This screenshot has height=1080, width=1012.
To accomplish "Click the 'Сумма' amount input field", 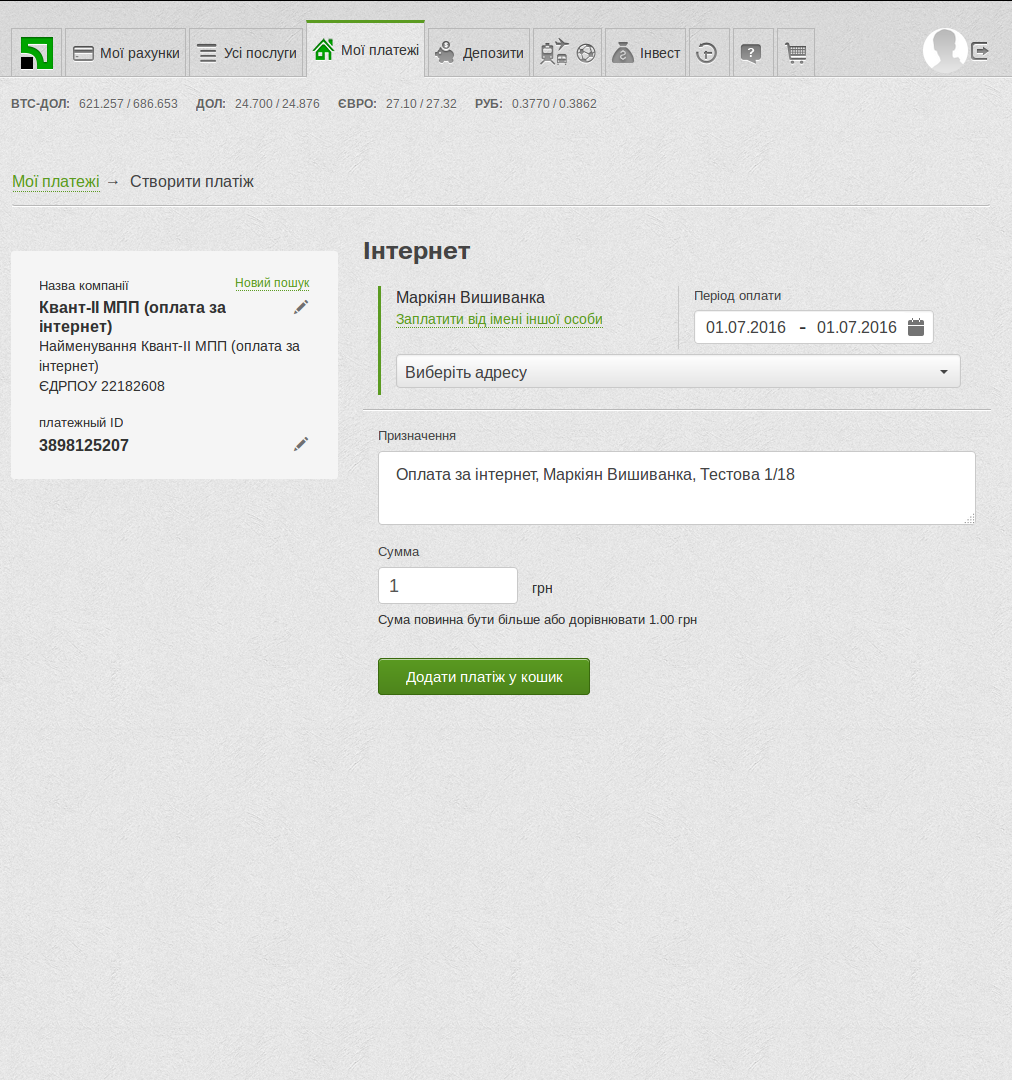I will 447,586.
